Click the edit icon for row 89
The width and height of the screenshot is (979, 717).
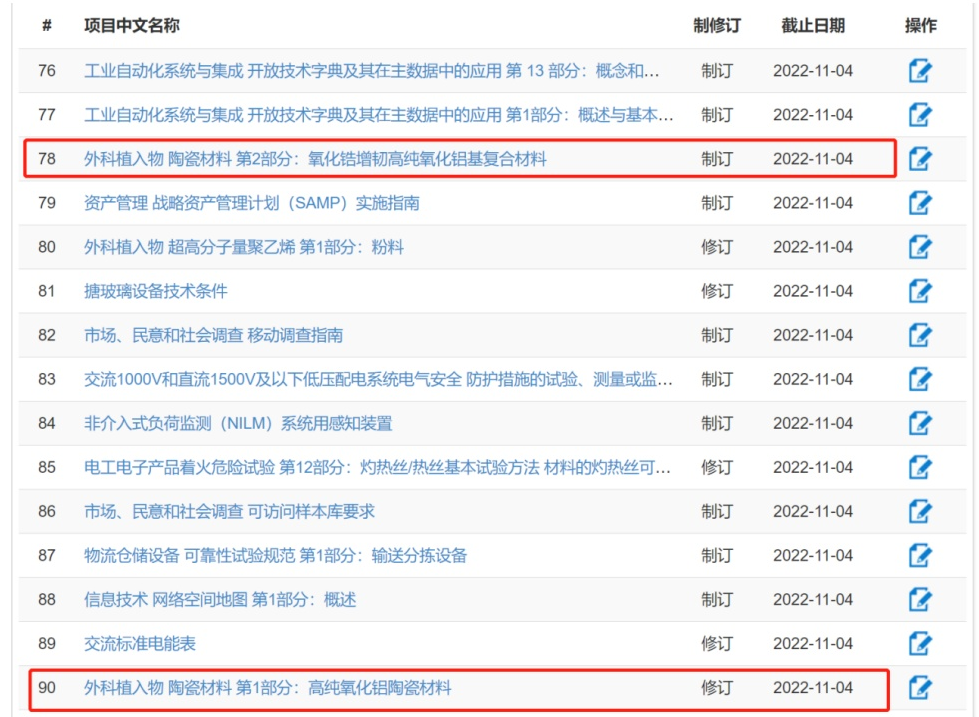(x=919, y=644)
